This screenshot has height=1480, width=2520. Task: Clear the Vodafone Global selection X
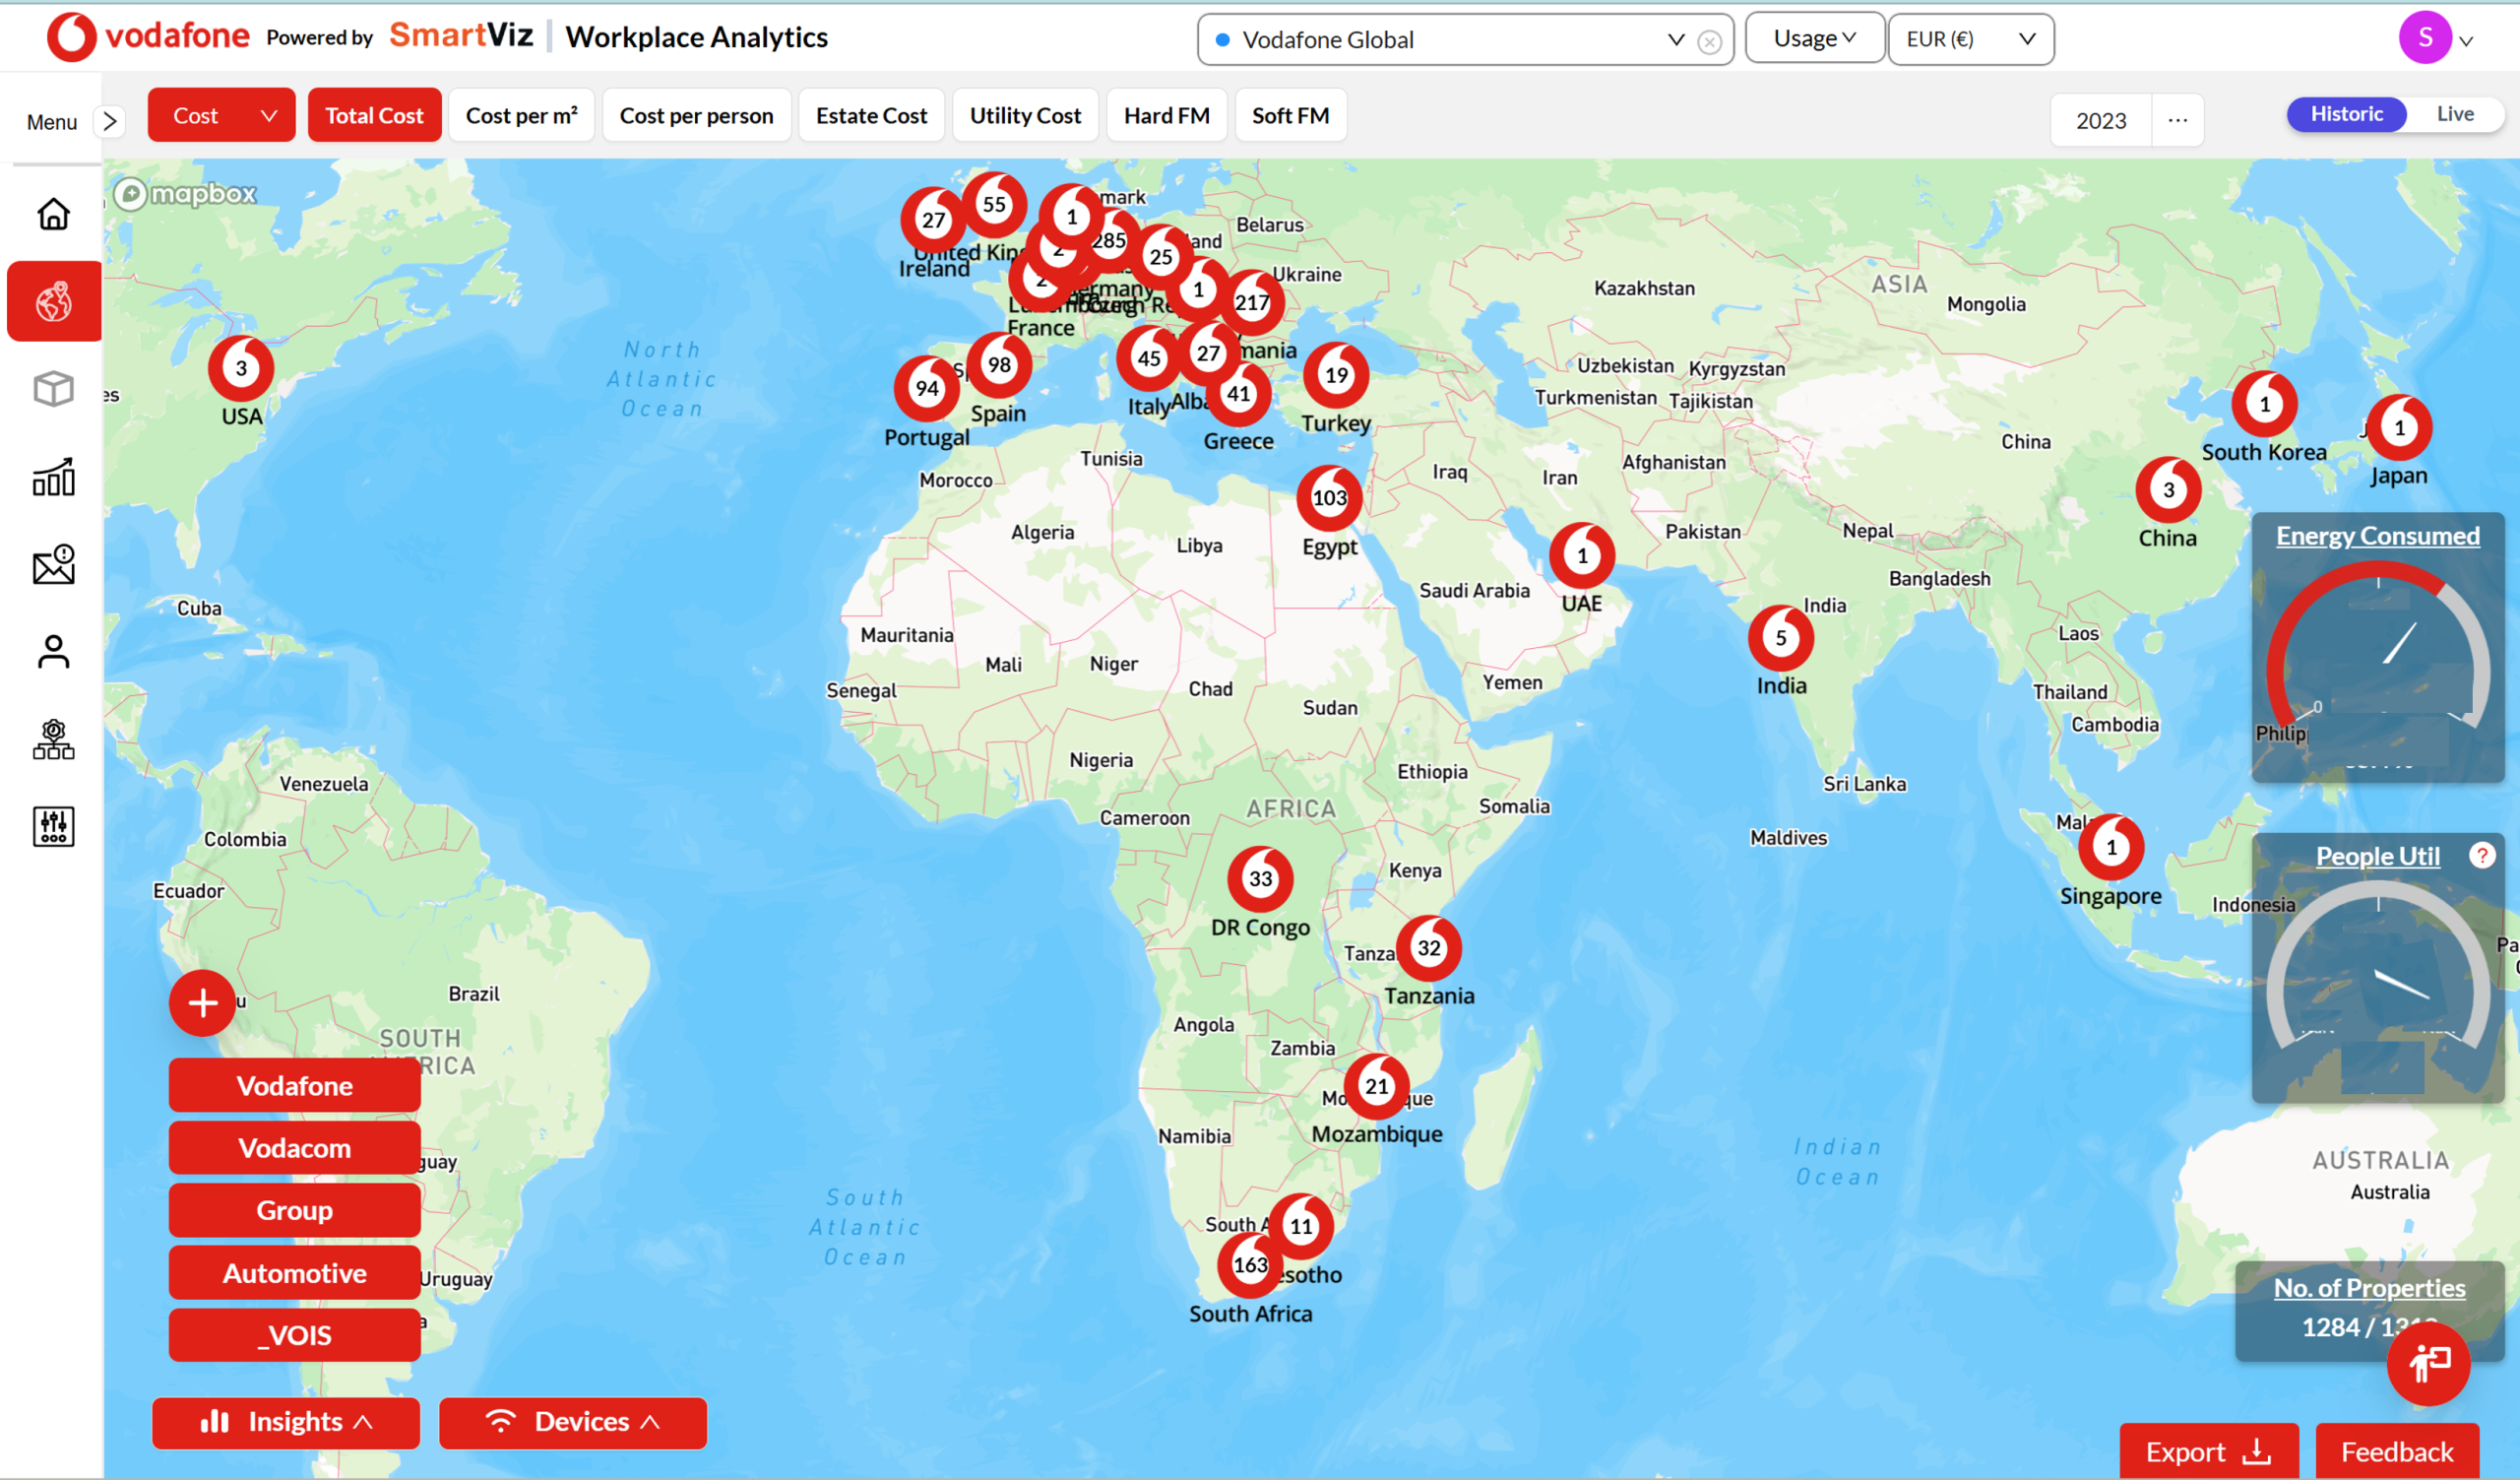coord(1710,42)
